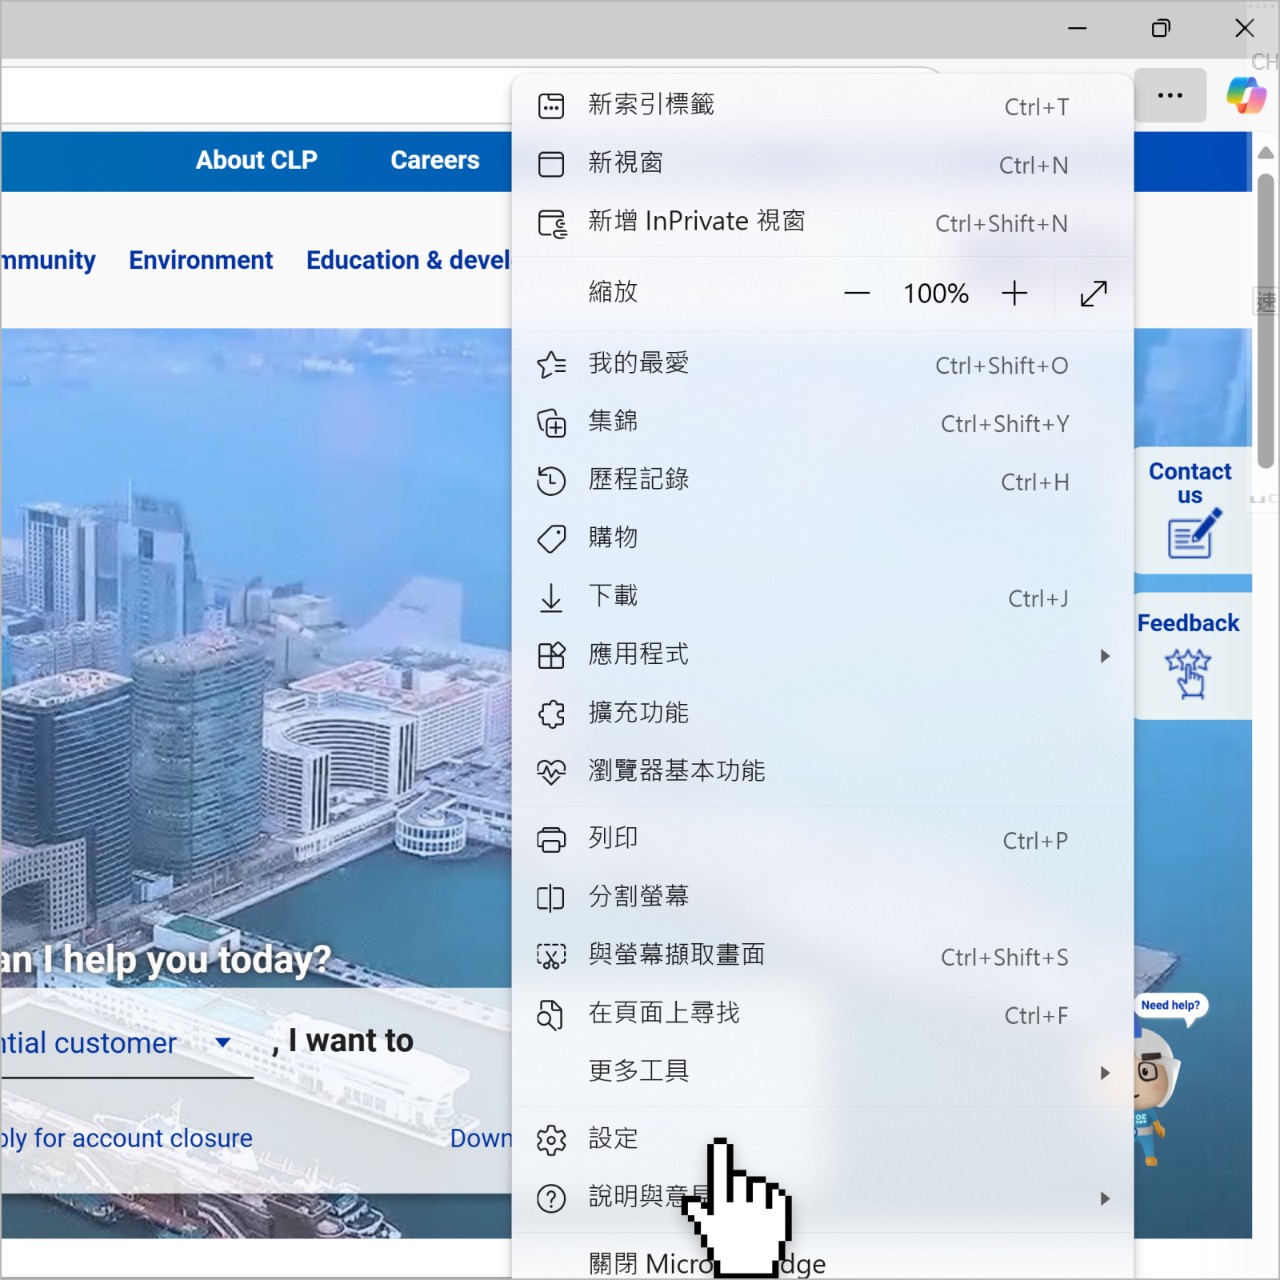Select 分割螢幕 menu item

point(822,898)
